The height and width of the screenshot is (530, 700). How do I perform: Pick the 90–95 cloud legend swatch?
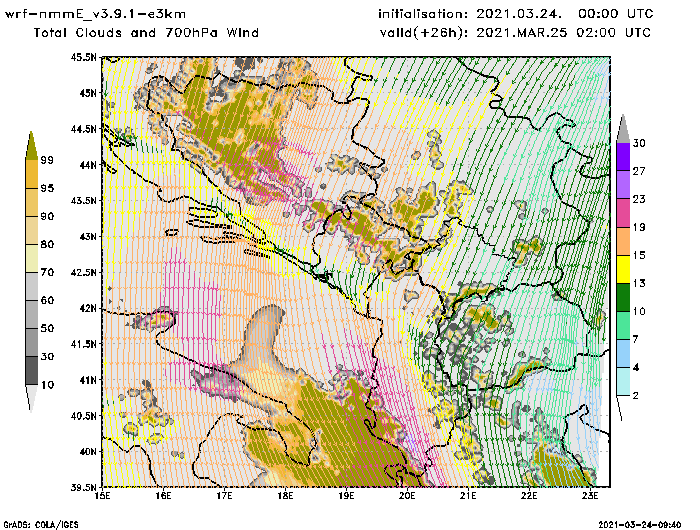coord(32,202)
